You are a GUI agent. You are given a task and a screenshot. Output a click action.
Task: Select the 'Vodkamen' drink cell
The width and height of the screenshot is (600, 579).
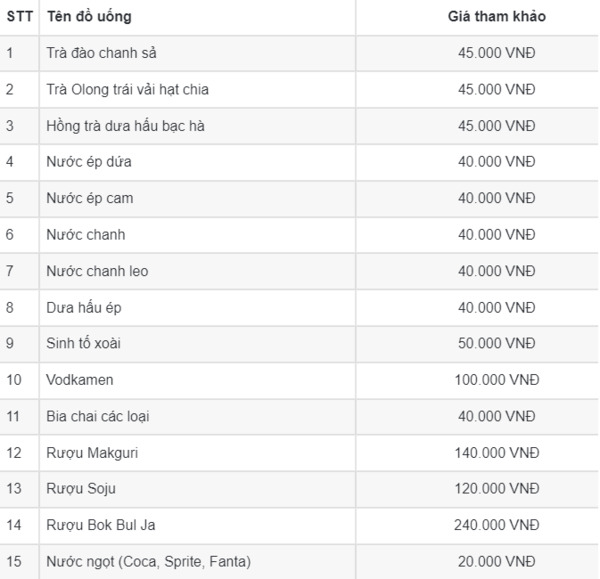click(79, 380)
